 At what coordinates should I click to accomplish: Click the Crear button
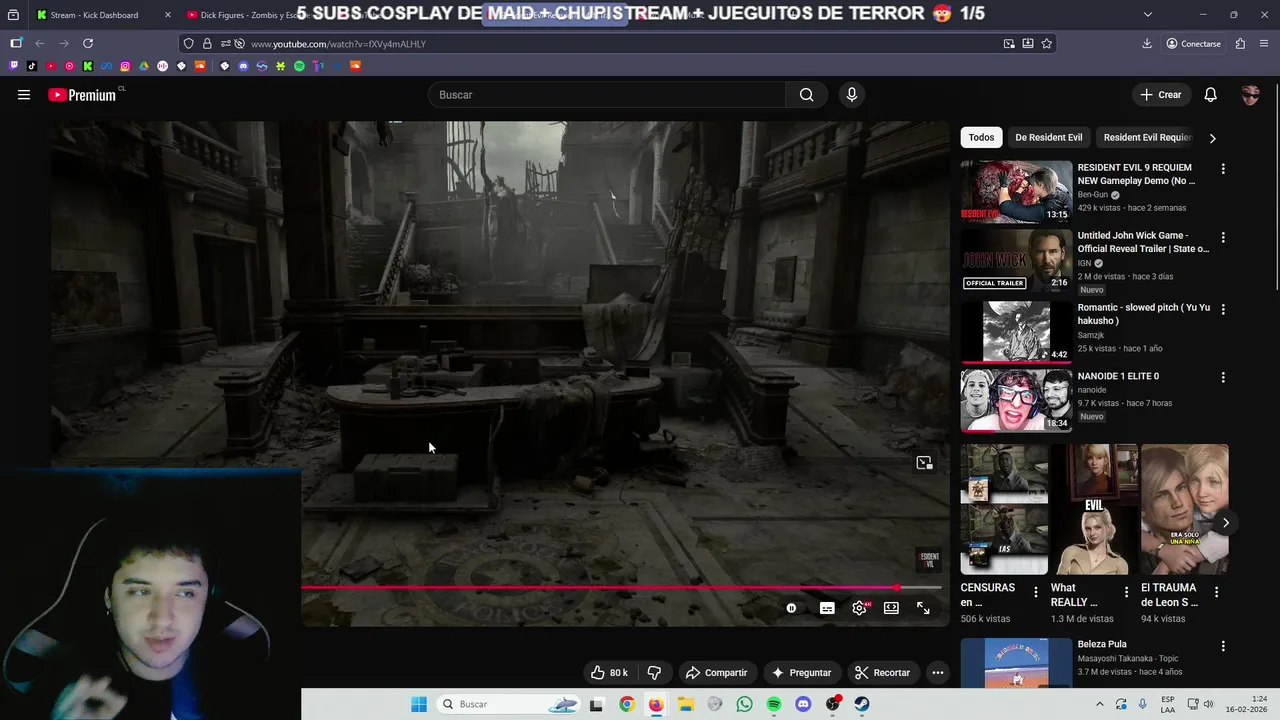pos(1160,95)
